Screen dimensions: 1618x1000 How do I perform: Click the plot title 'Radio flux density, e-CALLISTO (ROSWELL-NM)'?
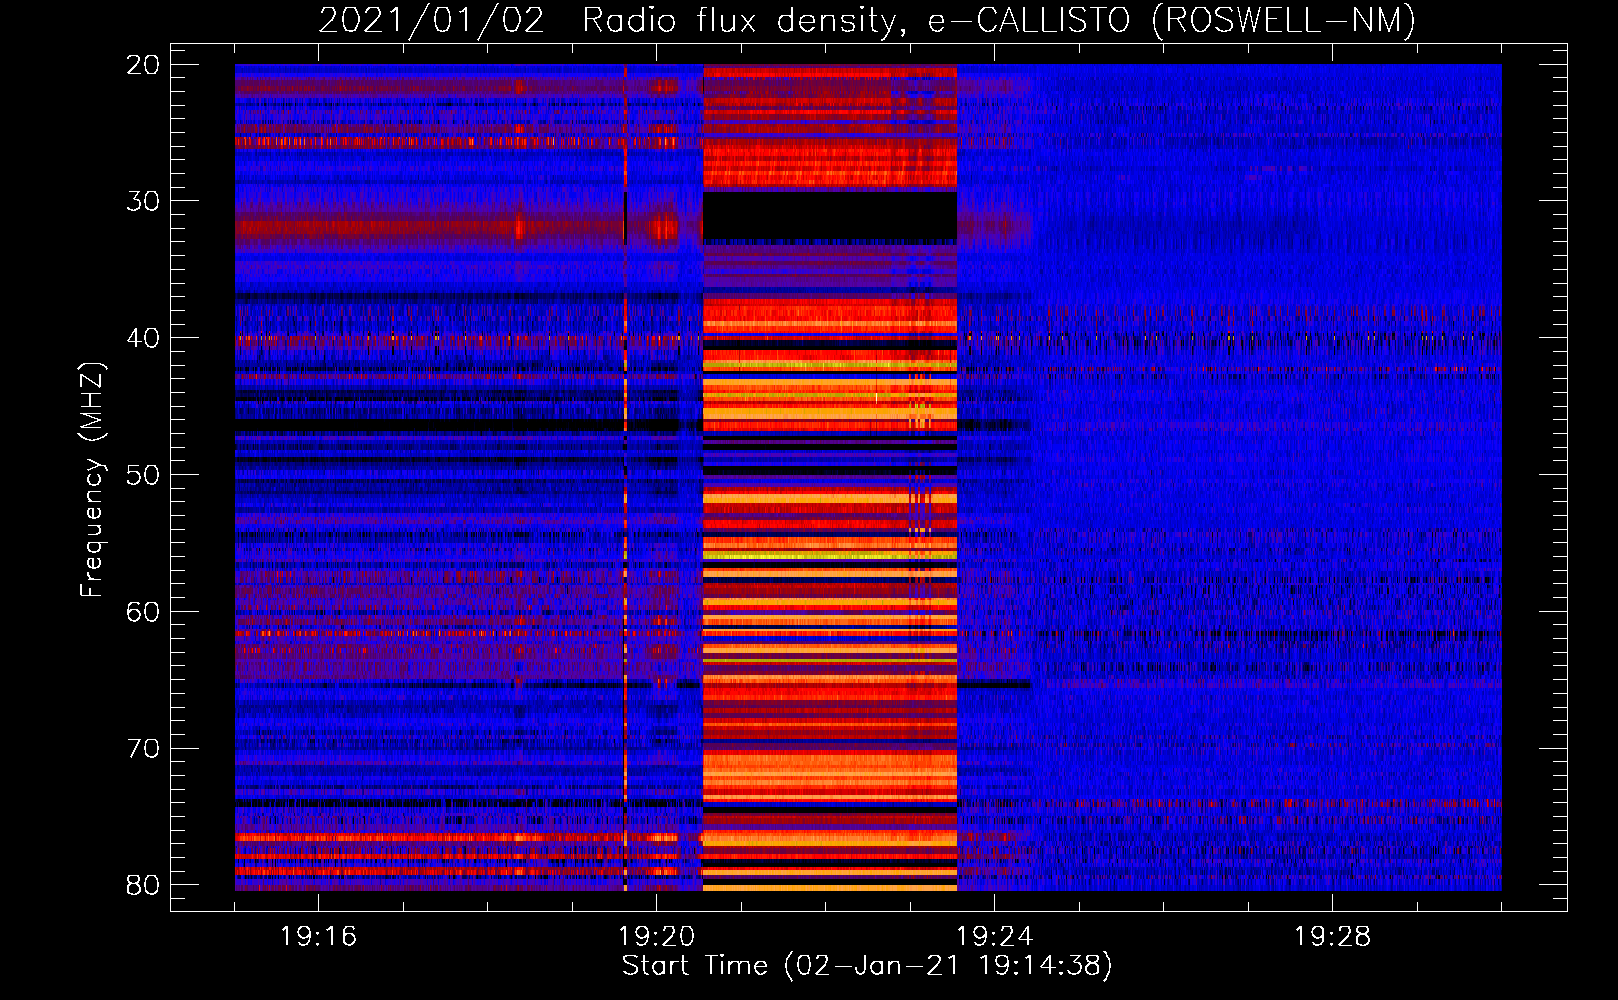coord(999,20)
